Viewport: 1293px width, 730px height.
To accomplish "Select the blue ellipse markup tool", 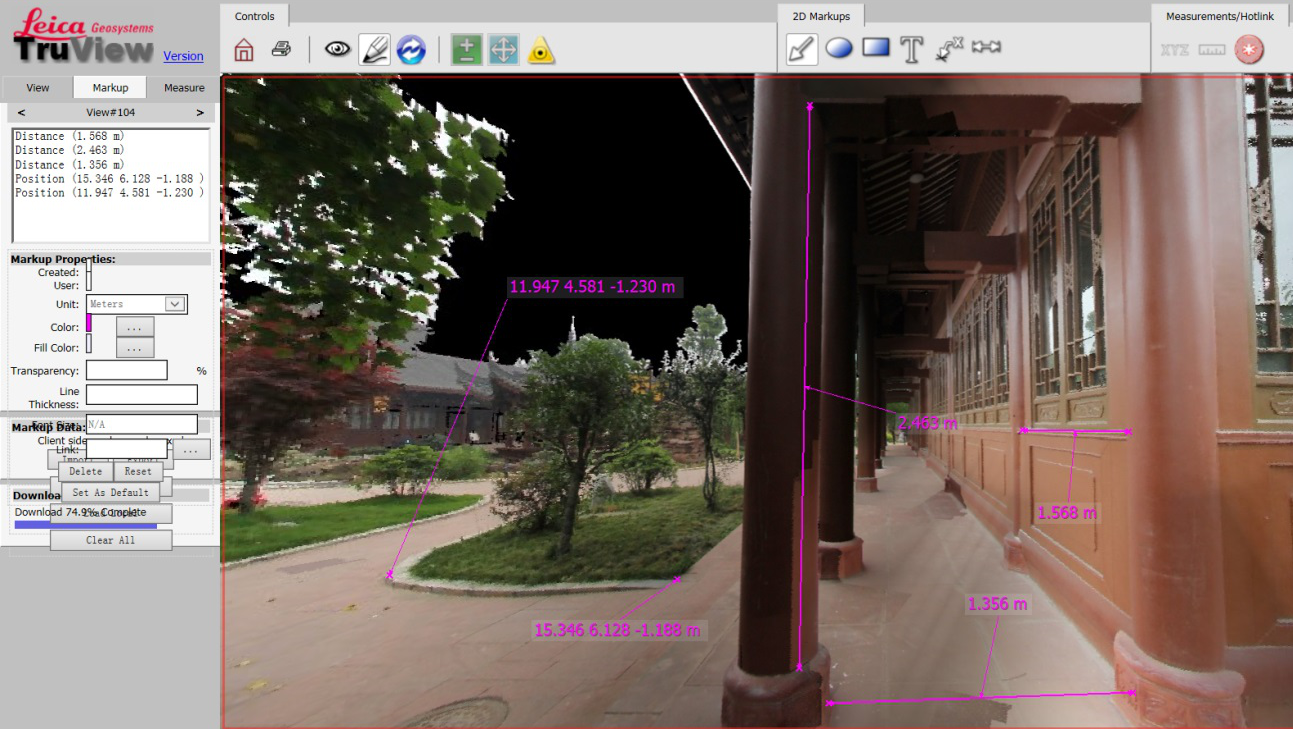I will point(839,47).
